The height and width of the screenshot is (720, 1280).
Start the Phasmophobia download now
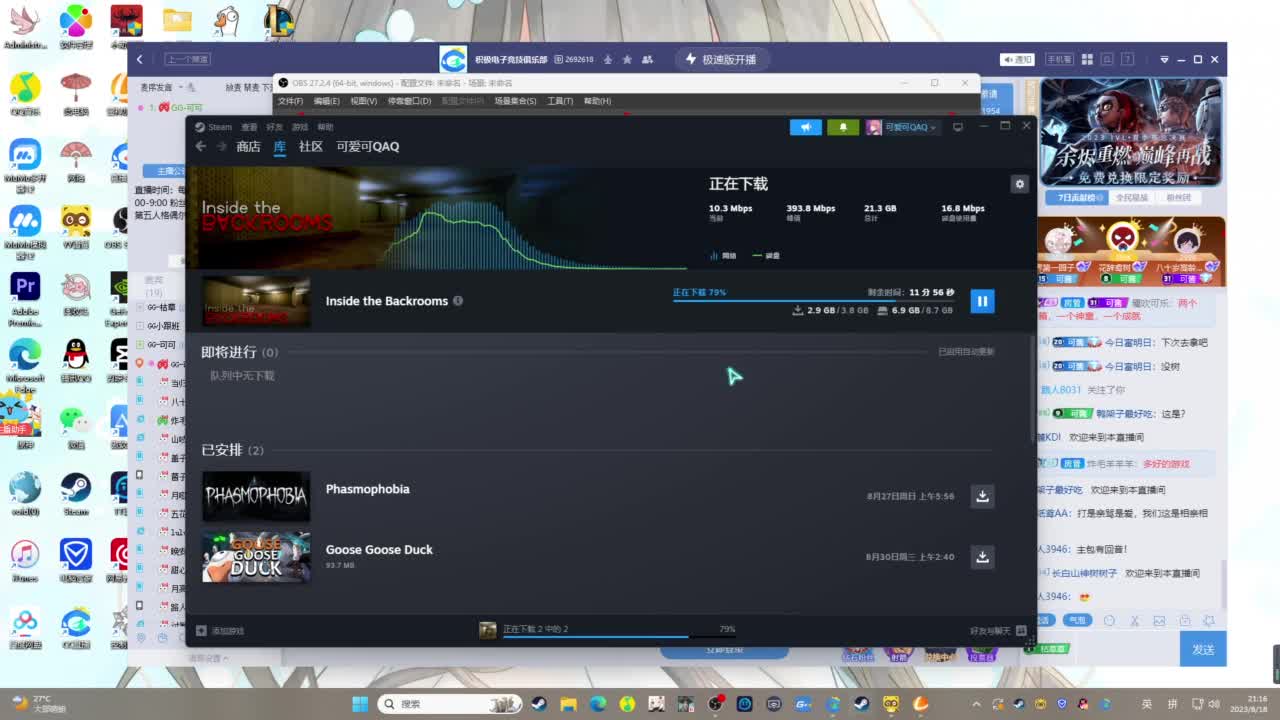(x=982, y=496)
